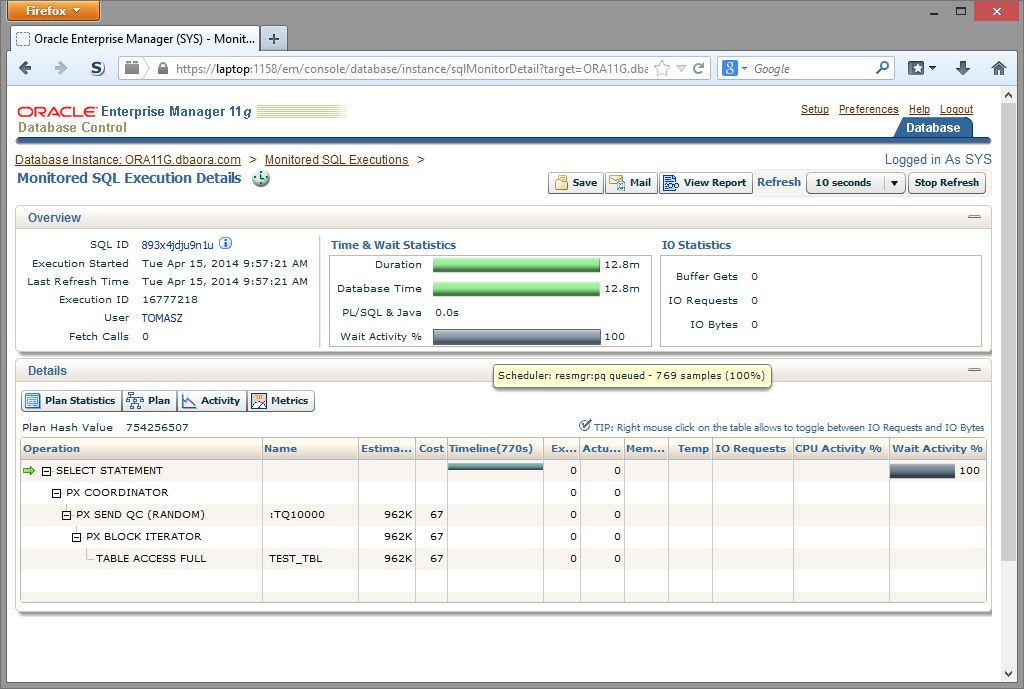
Task: Select the TABLE ACCESS FULL row
Action: pos(503,558)
